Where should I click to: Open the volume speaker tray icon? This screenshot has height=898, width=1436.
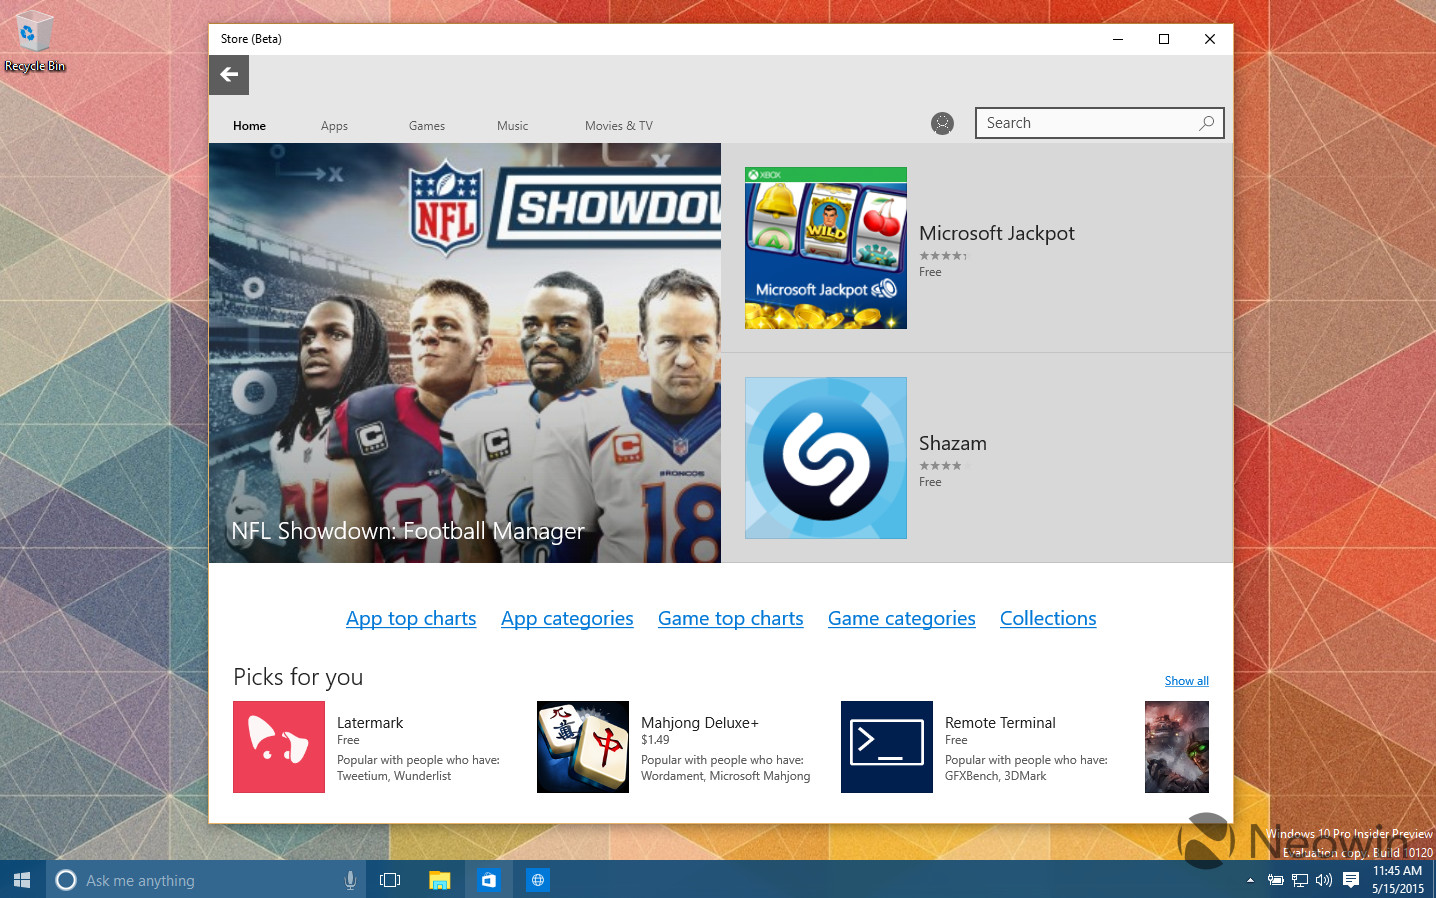(x=1324, y=880)
